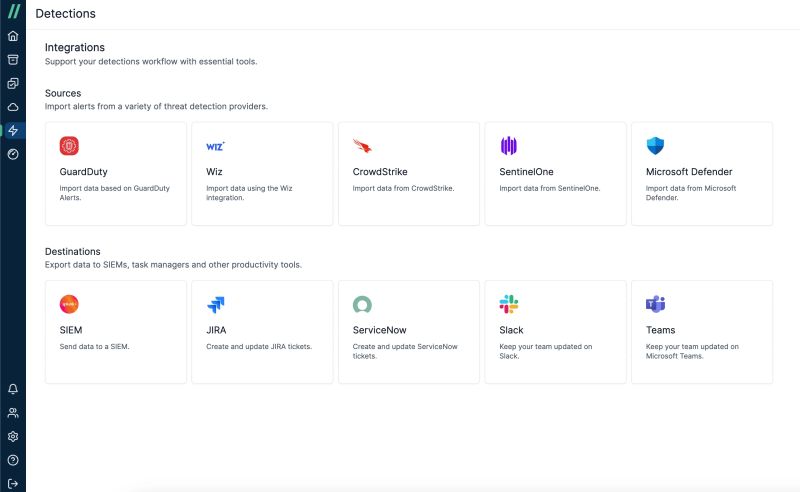Click the Detections page title
Viewport: 800px width, 492px height.
click(x=65, y=14)
